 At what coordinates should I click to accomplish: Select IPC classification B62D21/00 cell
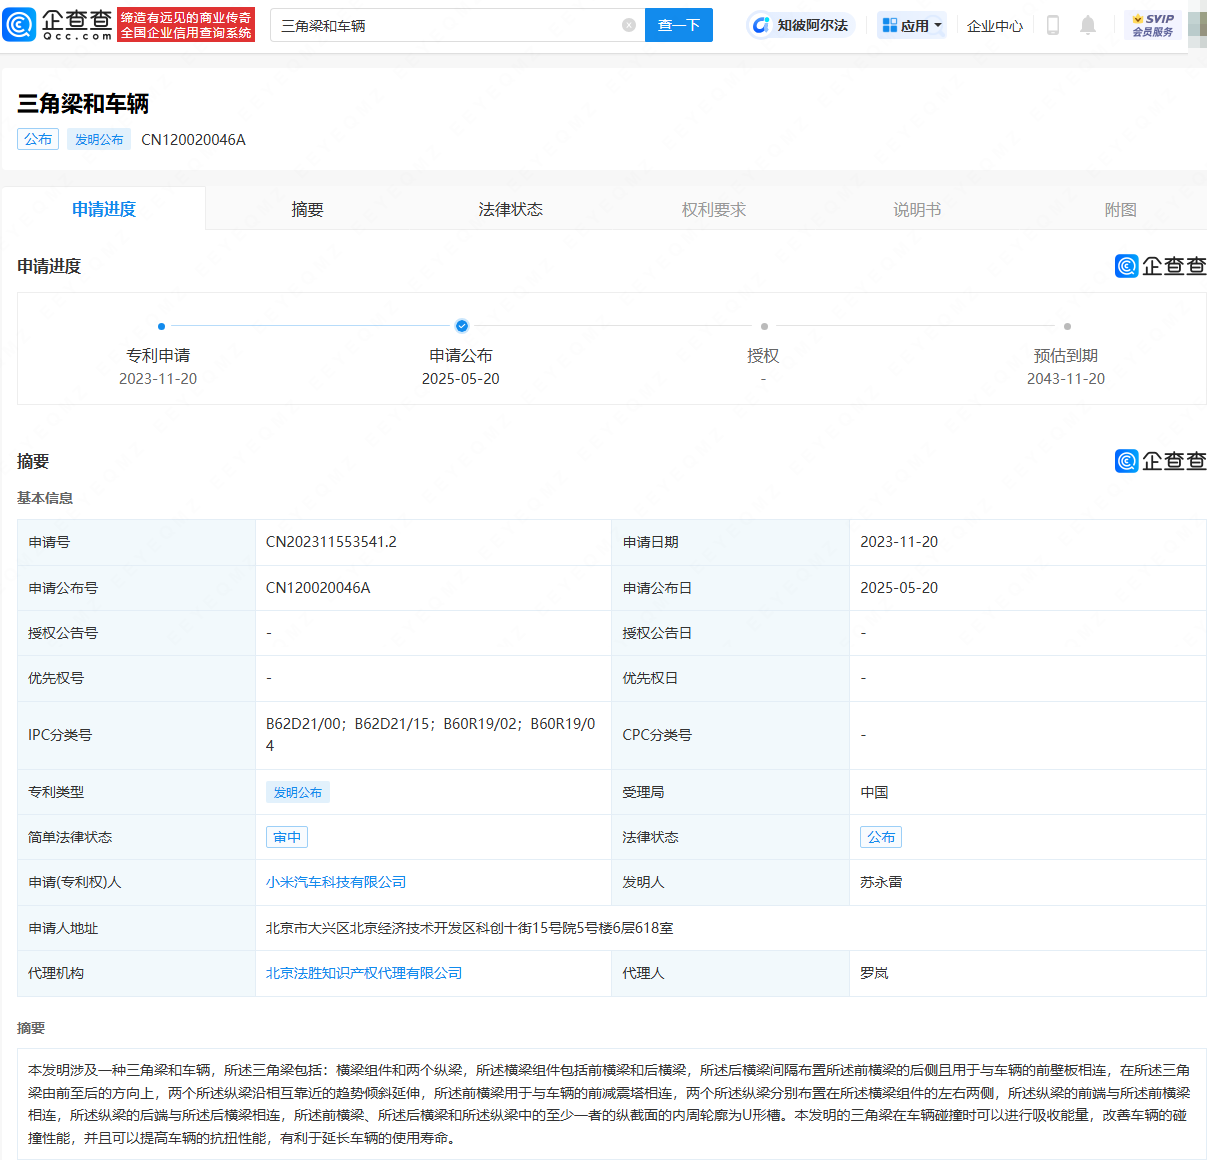tap(431, 735)
